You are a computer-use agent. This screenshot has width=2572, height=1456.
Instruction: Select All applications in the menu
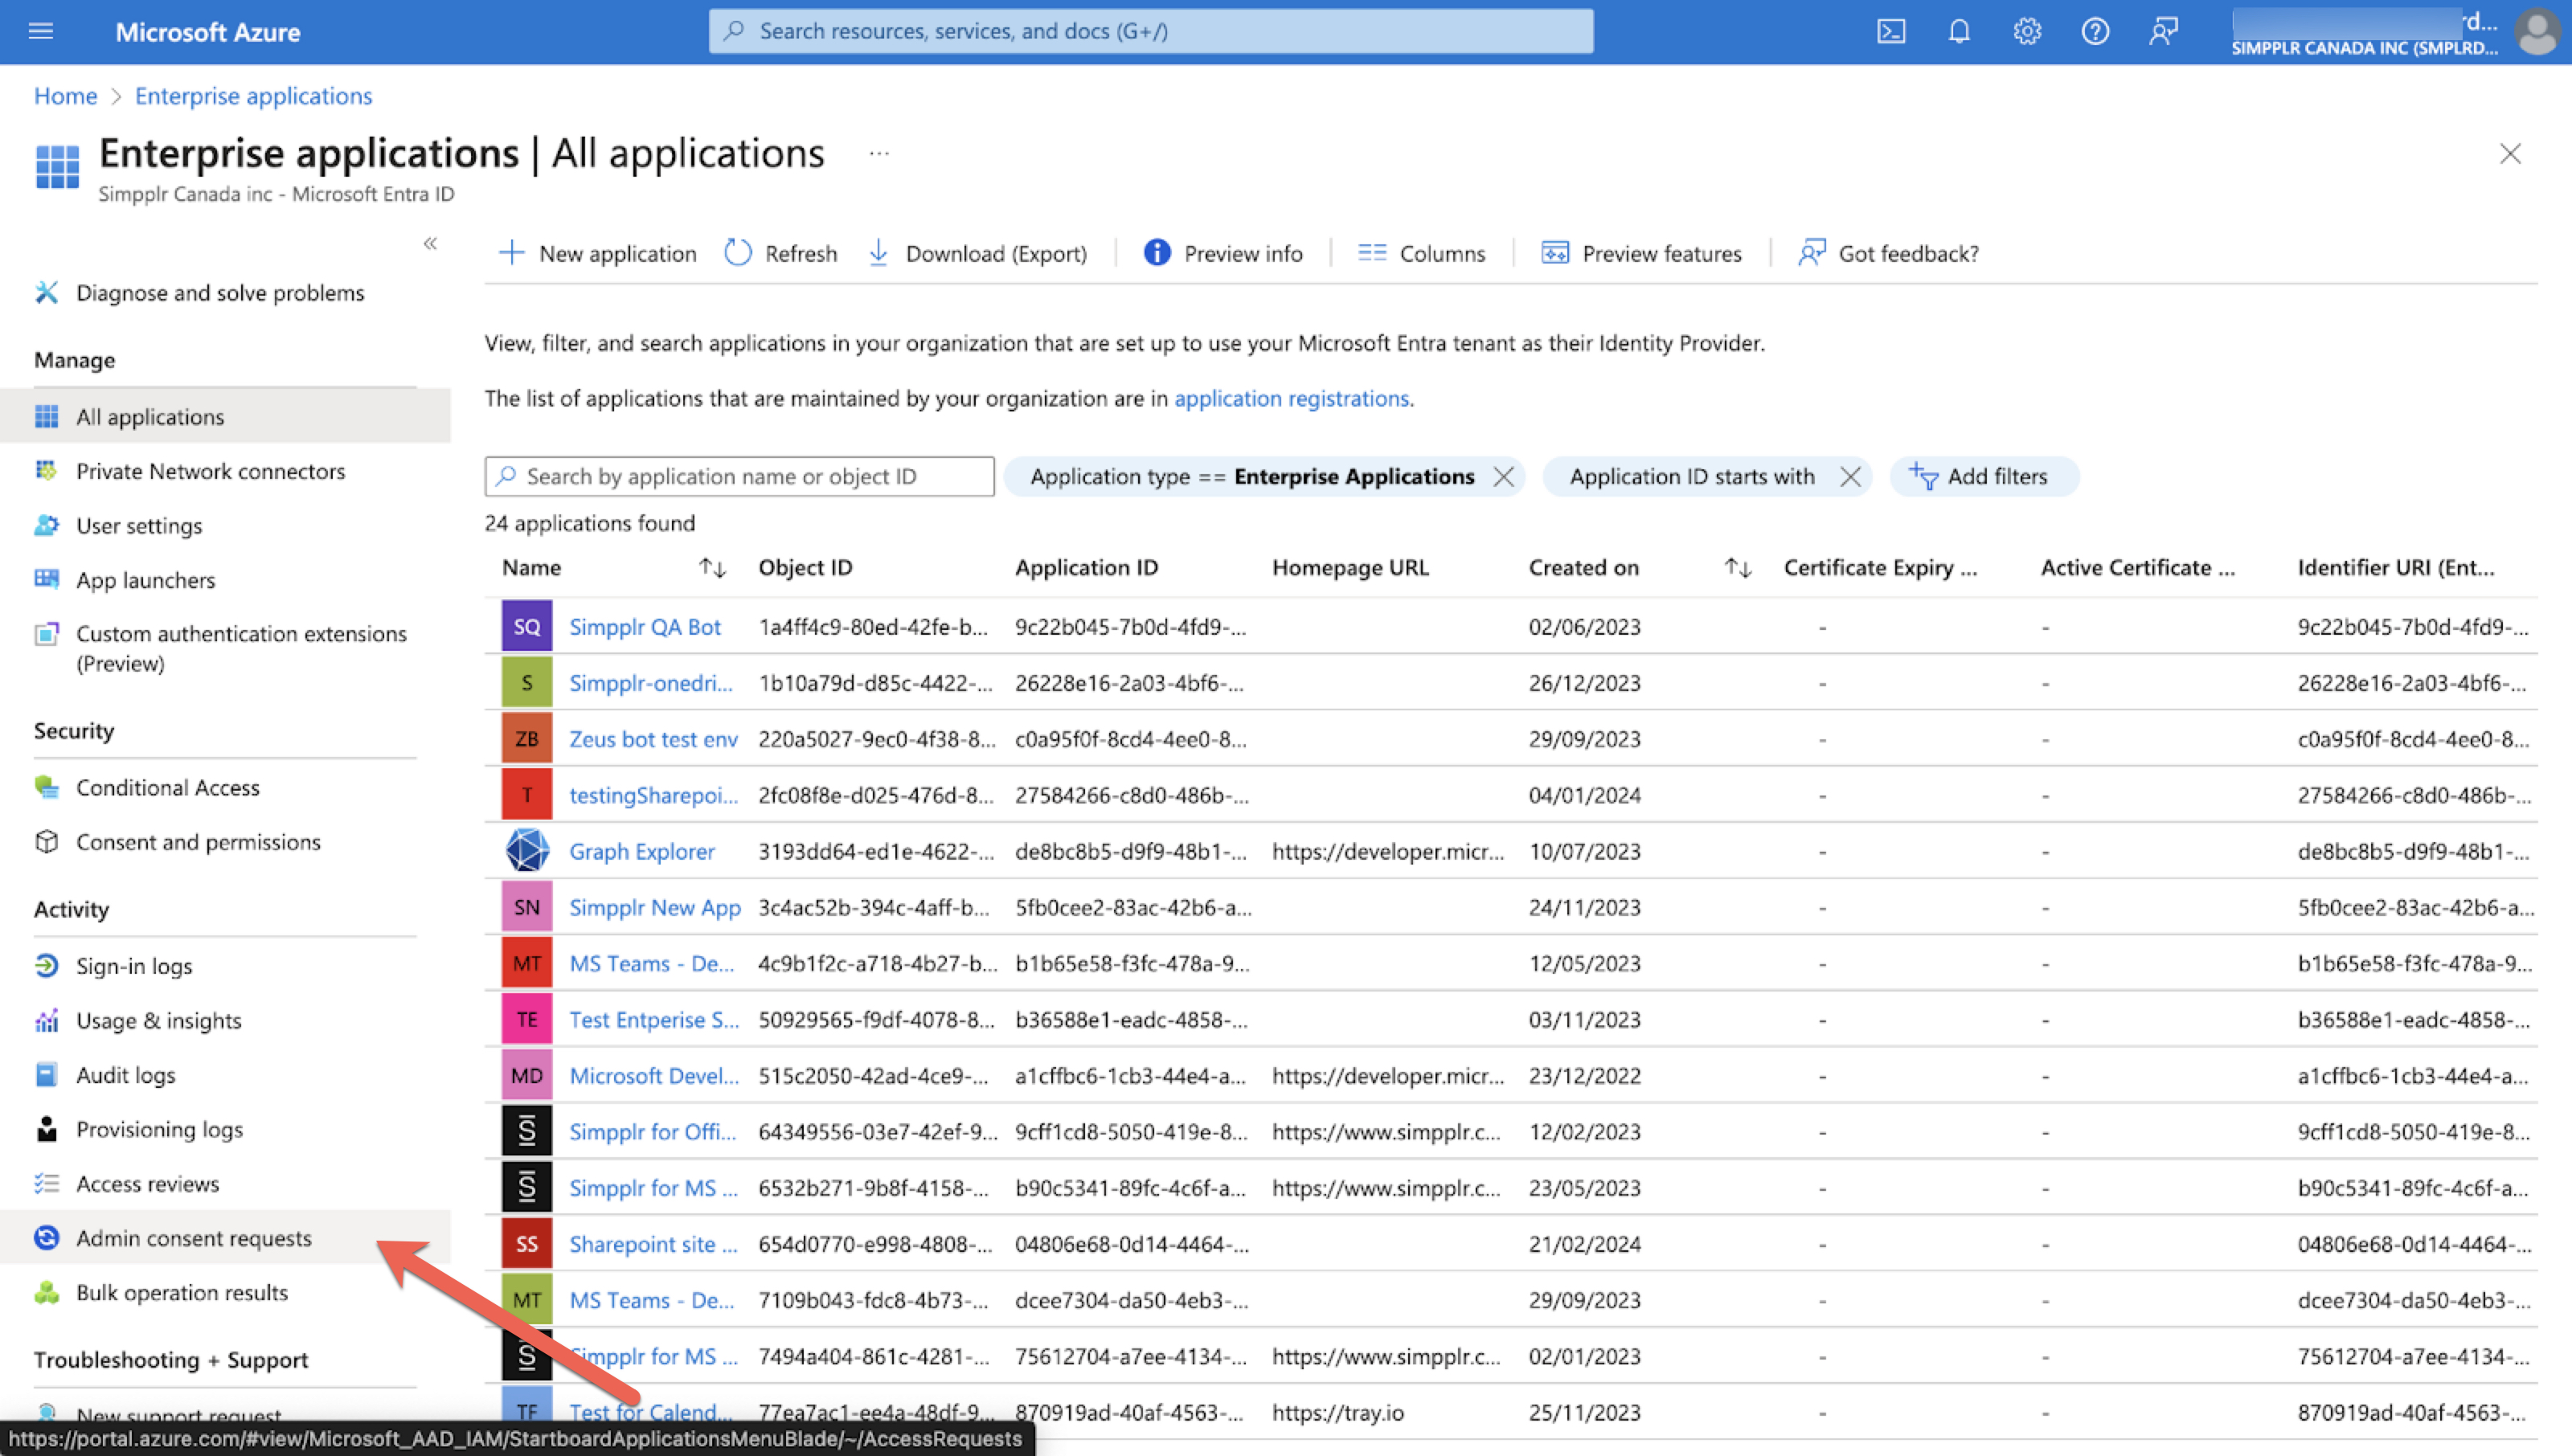tap(225, 416)
